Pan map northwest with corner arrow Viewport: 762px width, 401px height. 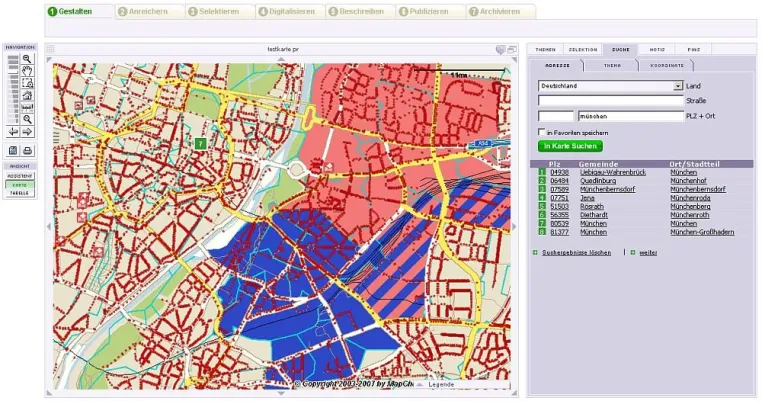point(49,60)
